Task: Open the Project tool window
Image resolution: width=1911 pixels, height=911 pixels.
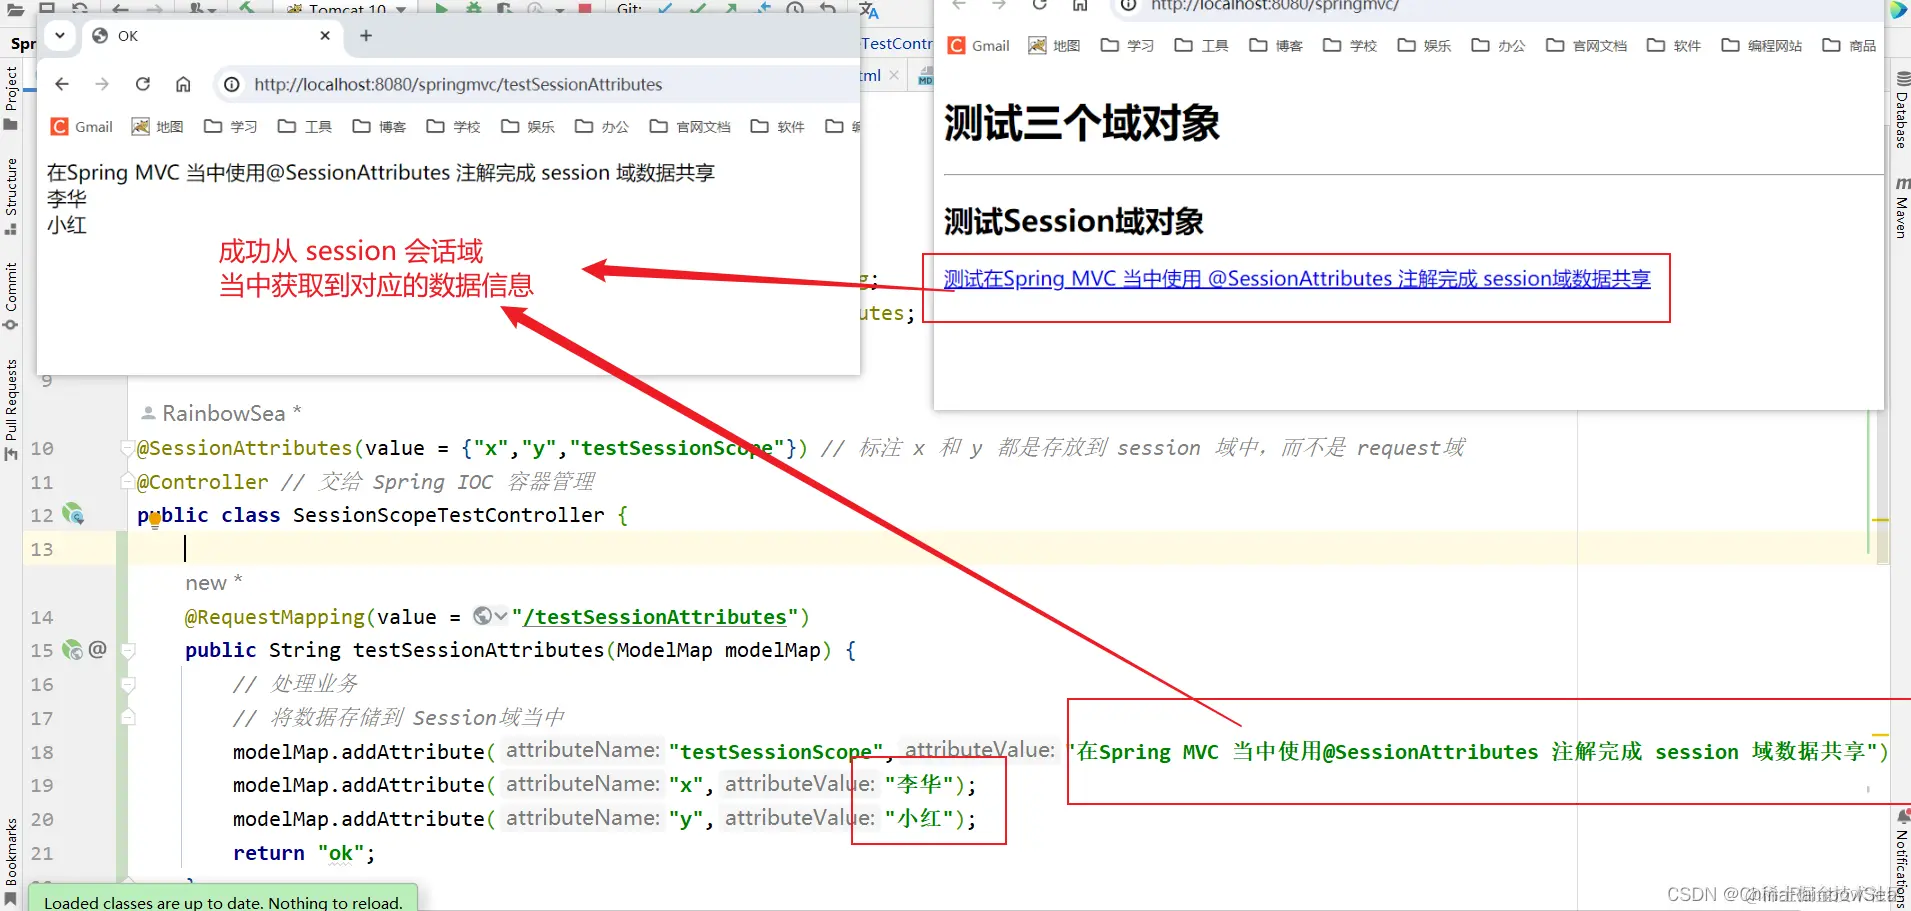Action: [11, 97]
